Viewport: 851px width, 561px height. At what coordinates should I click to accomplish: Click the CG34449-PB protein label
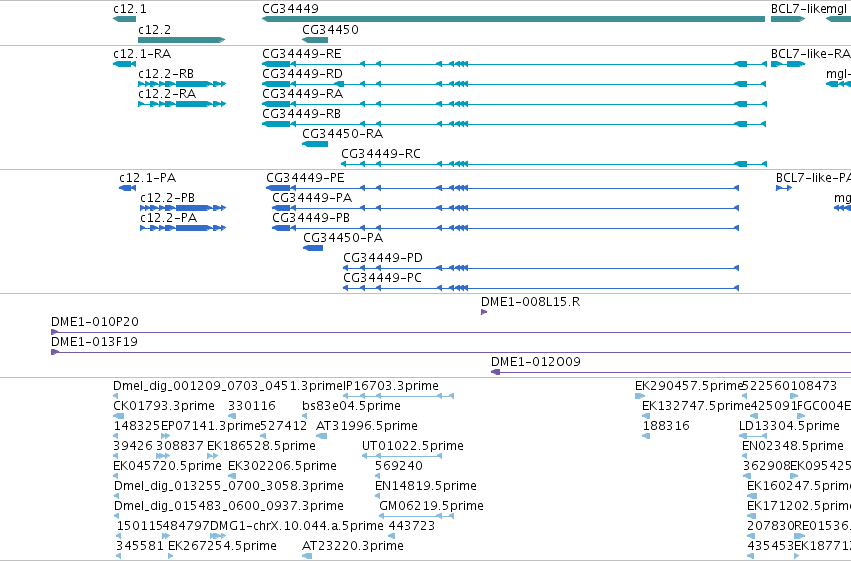311,218
